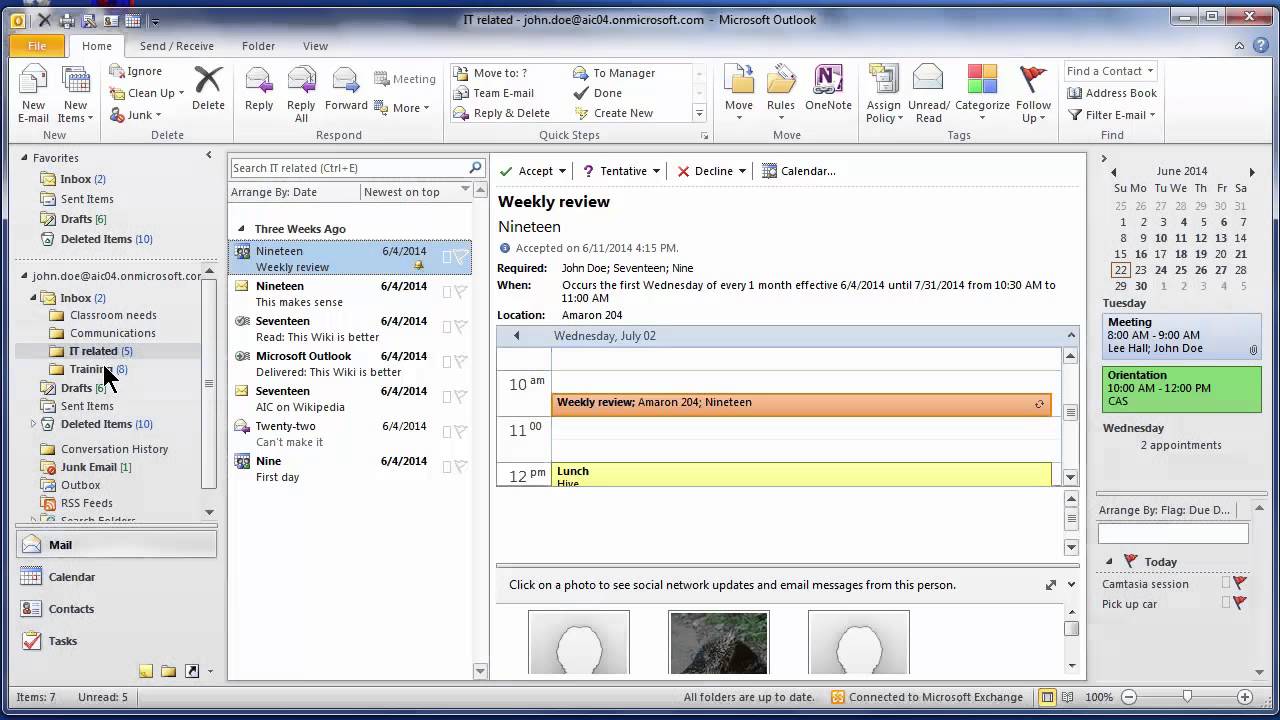Open the New Items menu

tap(75, 95)
